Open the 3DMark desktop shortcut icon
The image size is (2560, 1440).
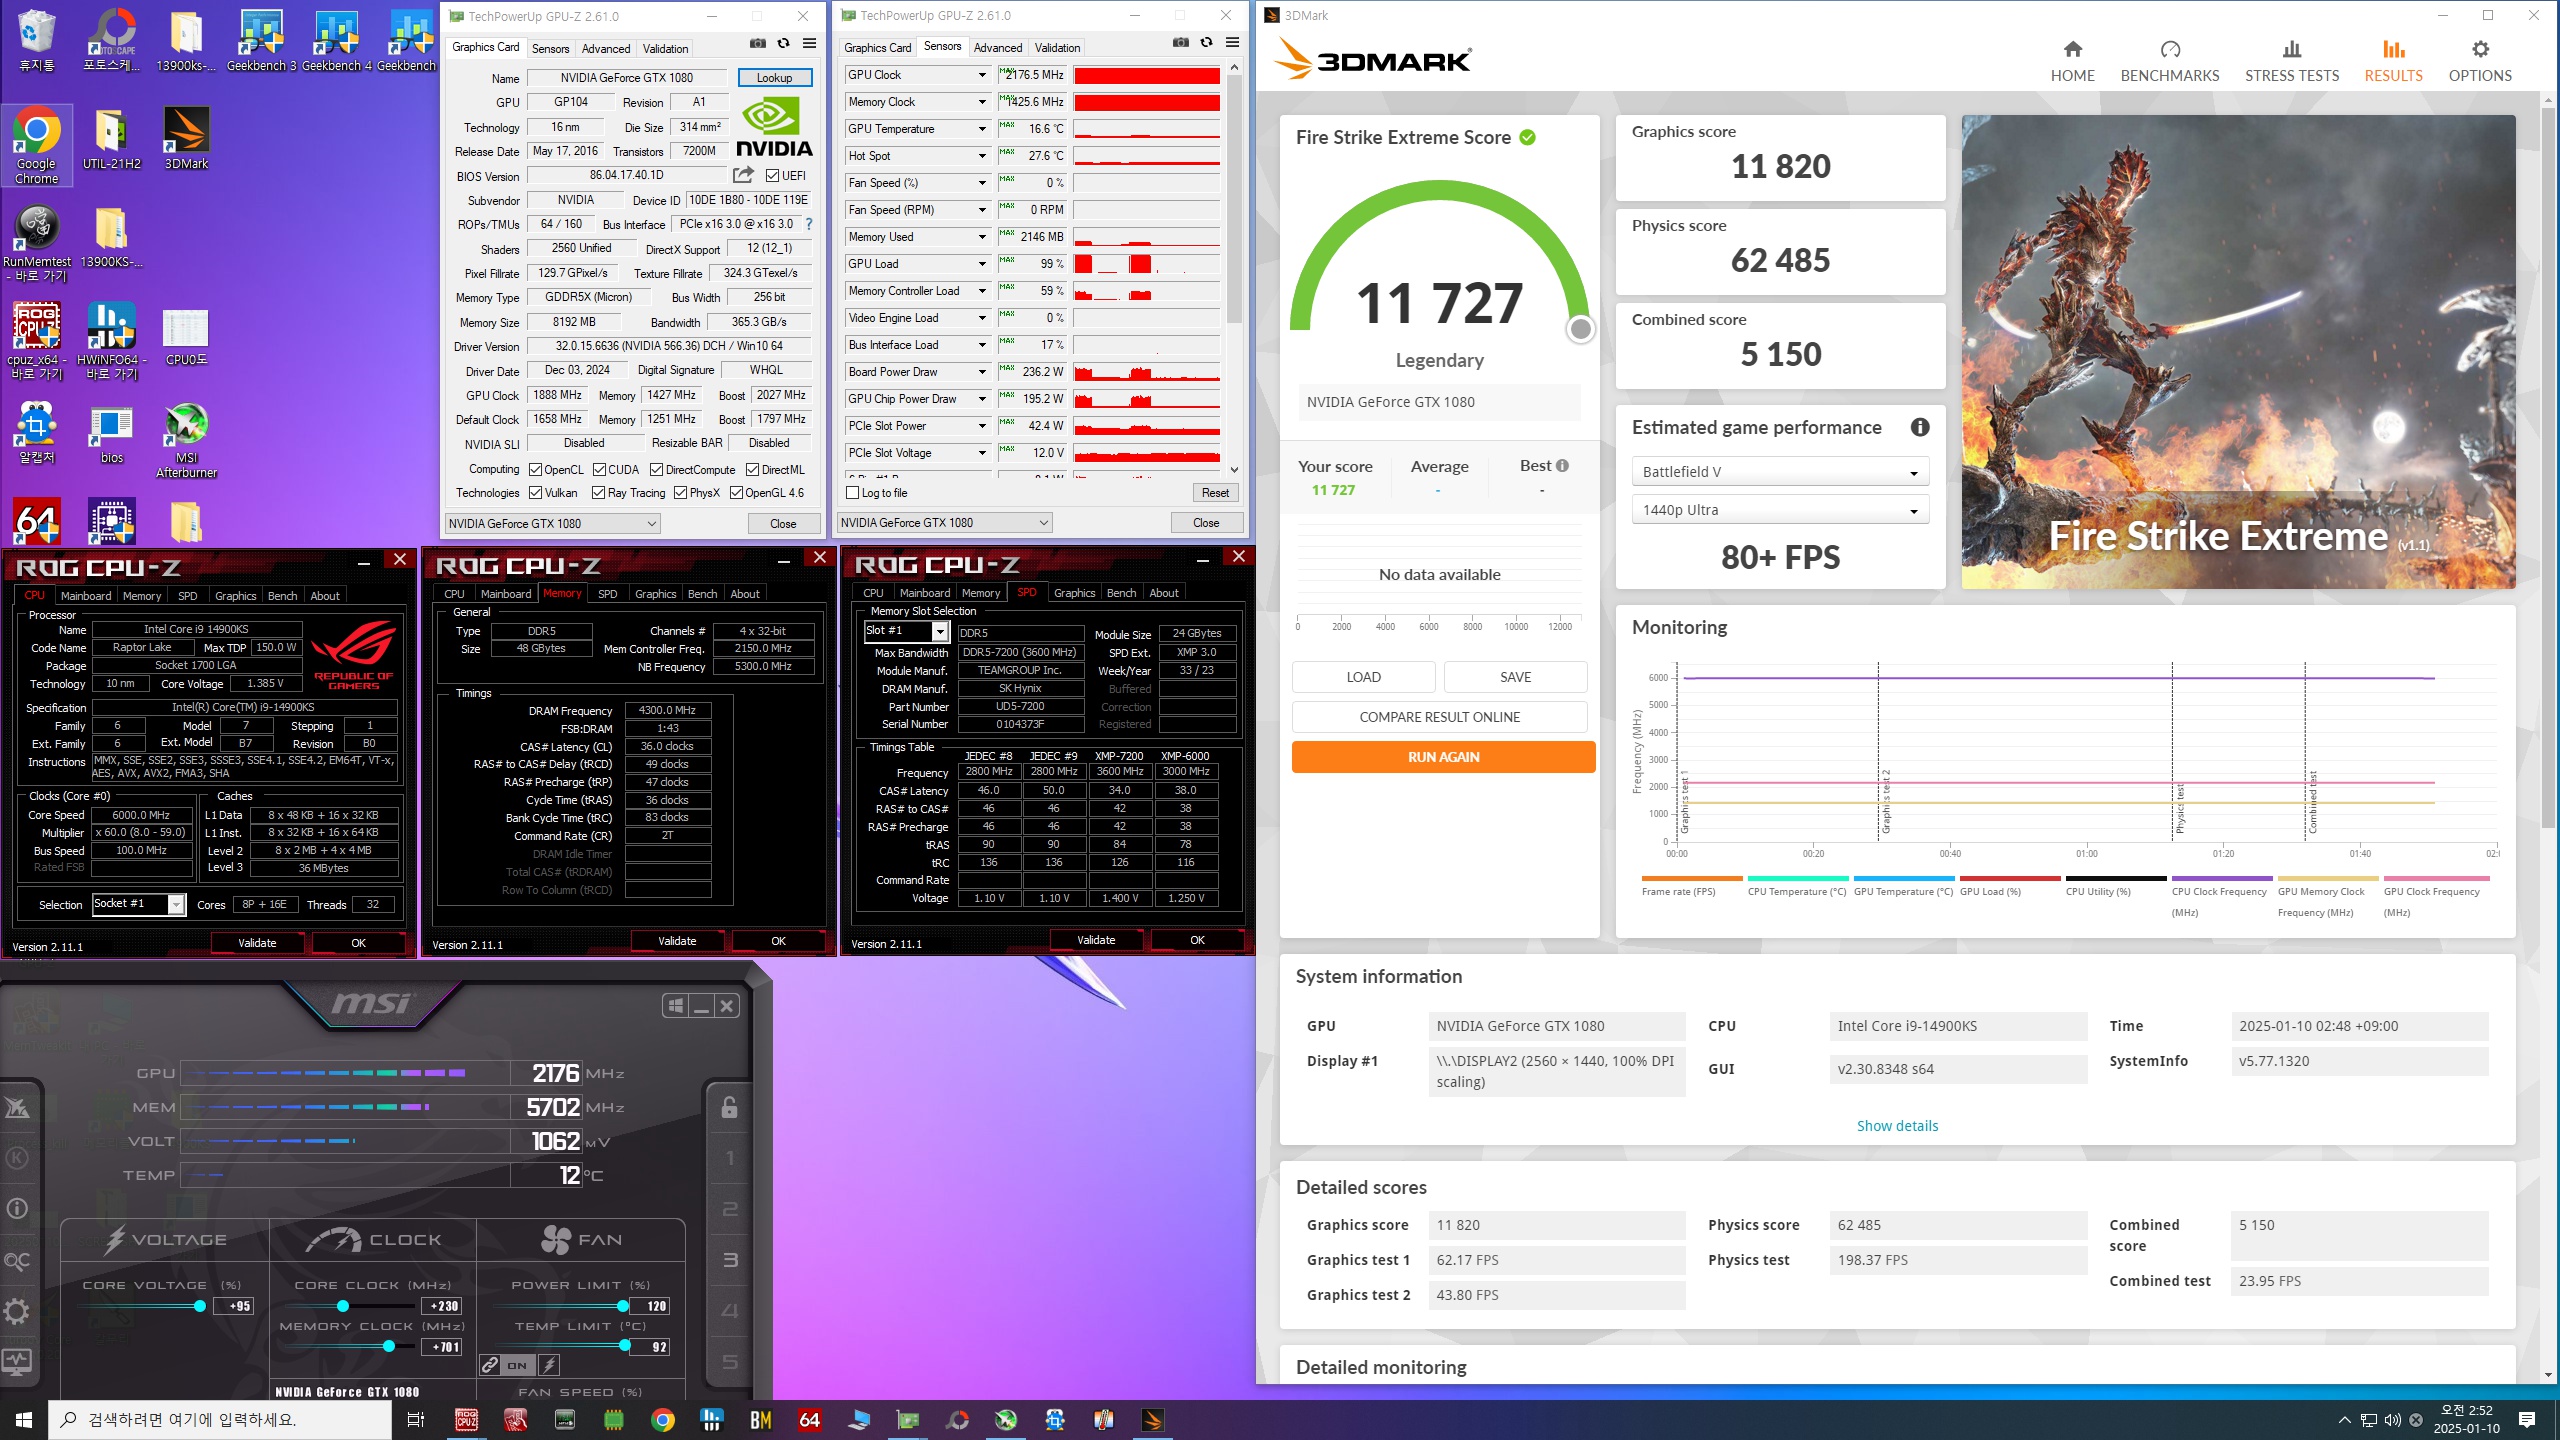[186, 139]
